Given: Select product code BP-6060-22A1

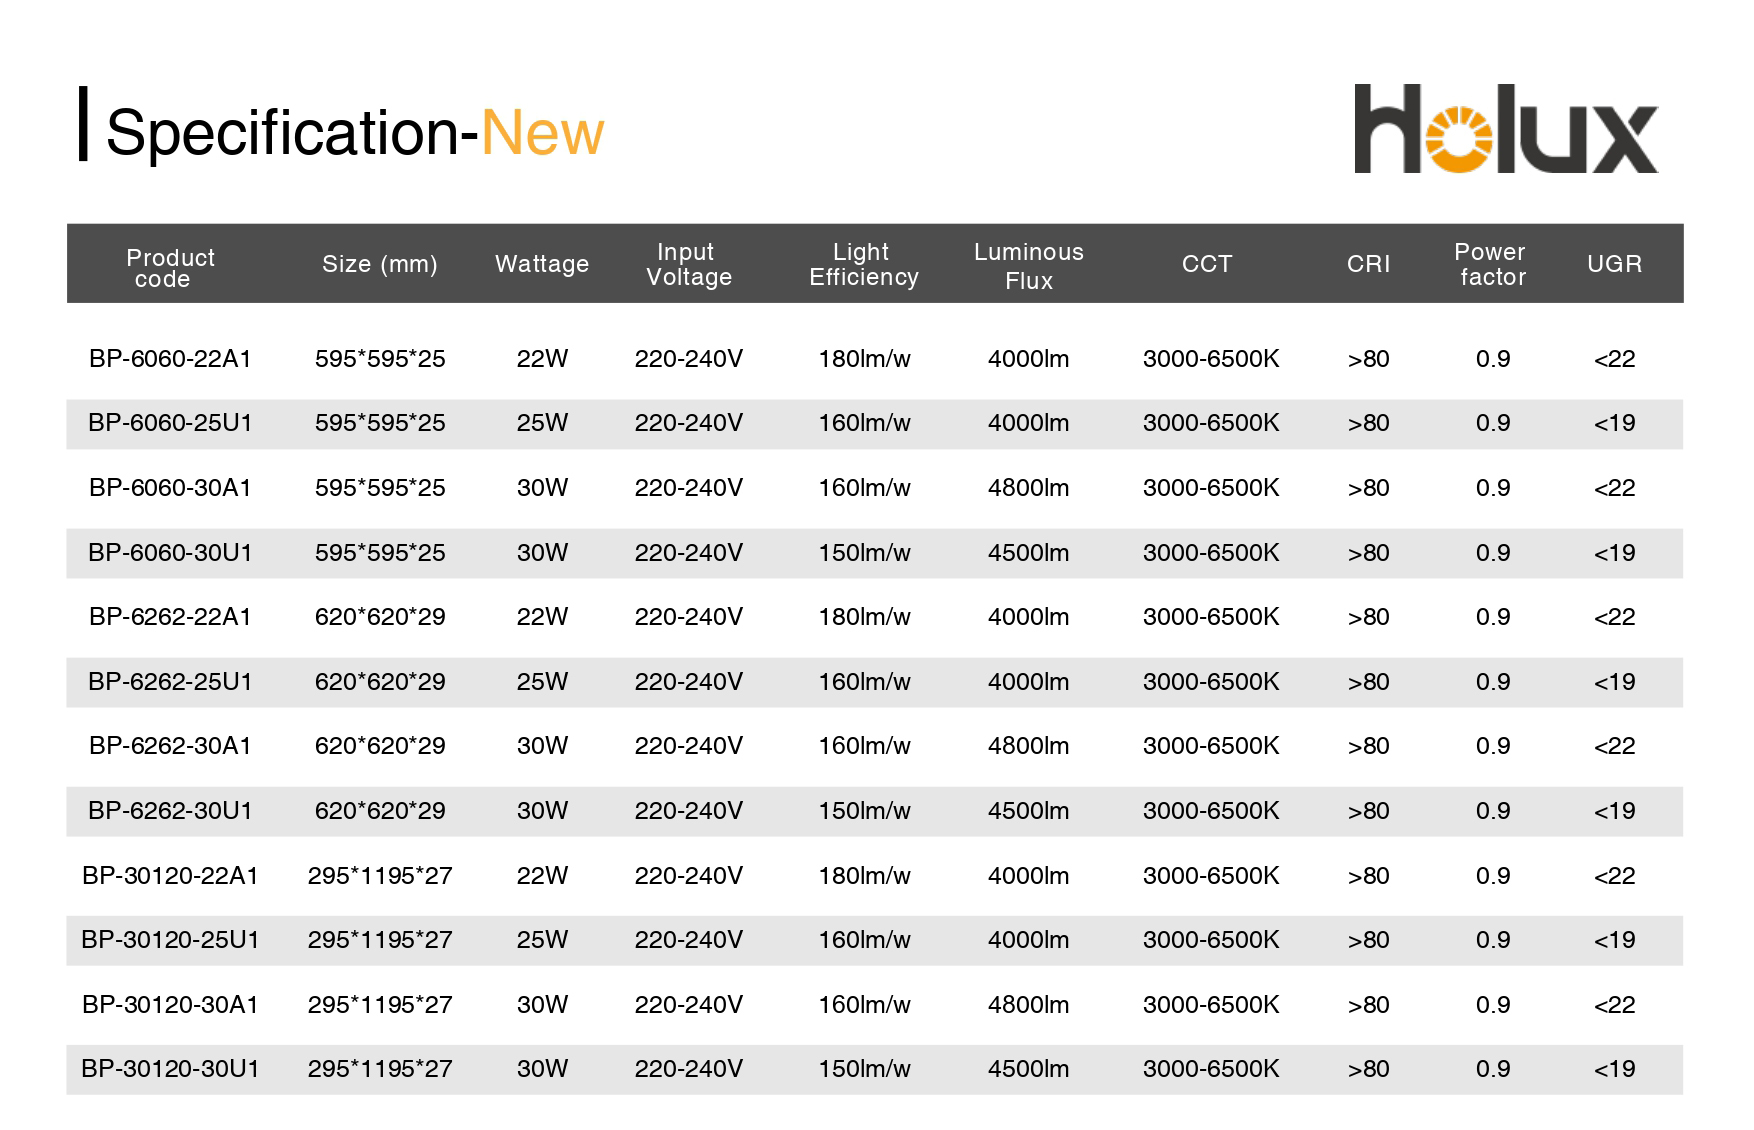Looking at the screenshot, I should pos(170,359).
